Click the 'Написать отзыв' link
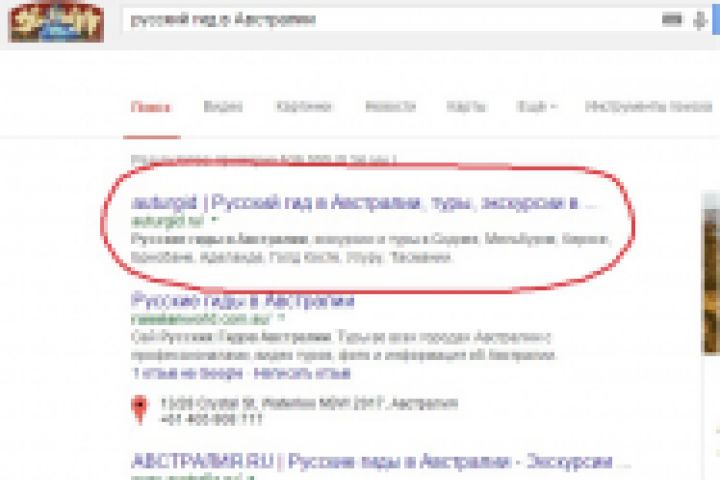720x480 pixels. pos(302,373)
